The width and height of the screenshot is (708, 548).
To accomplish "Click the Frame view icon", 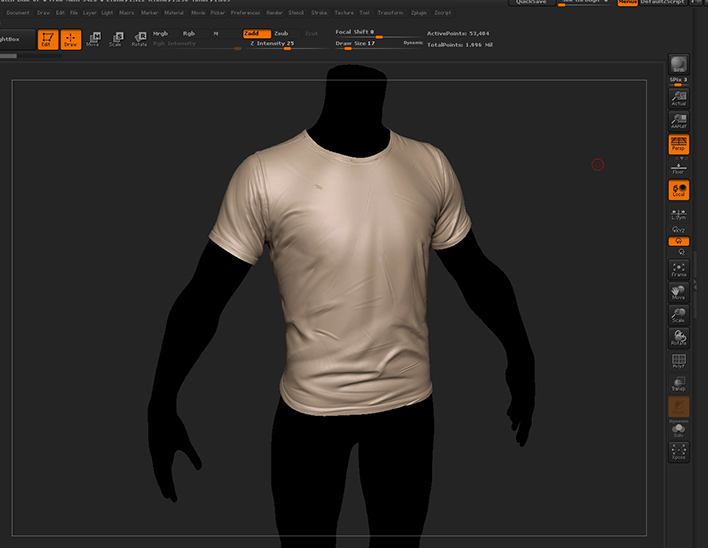I will click(x=678, y=269).
